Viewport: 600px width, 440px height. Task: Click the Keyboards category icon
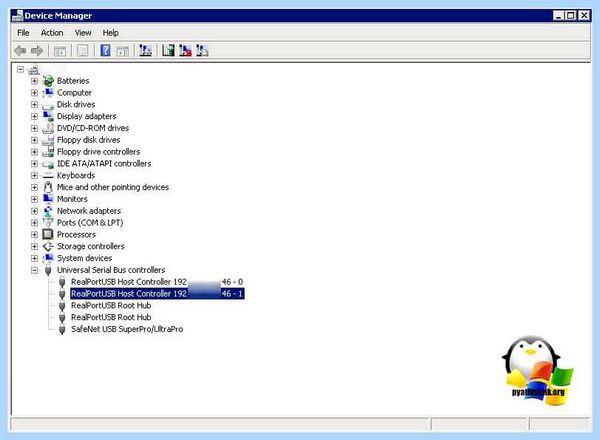click(48, 175)
